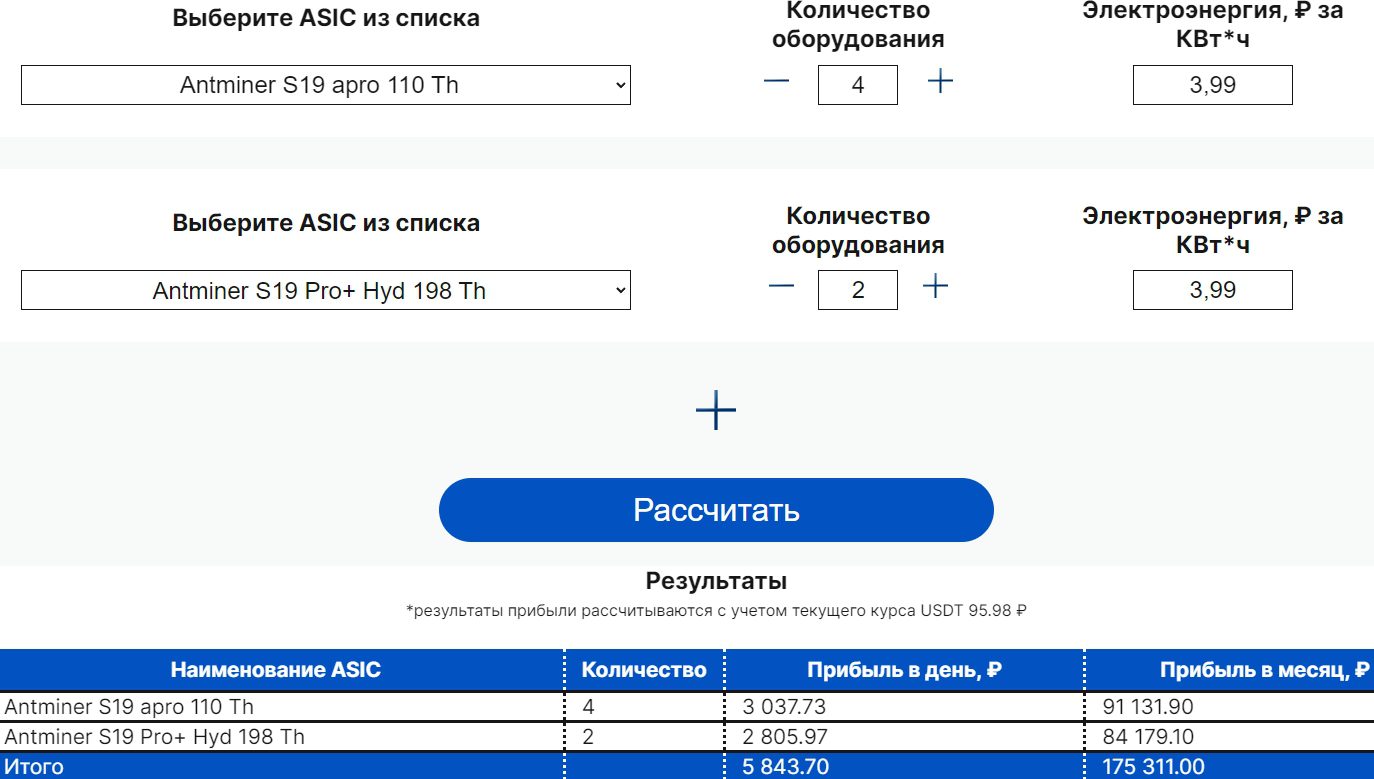This screenshot has width=1374, height=779.
Task: Select quantity cell 4 in results table
Action: 588,707
